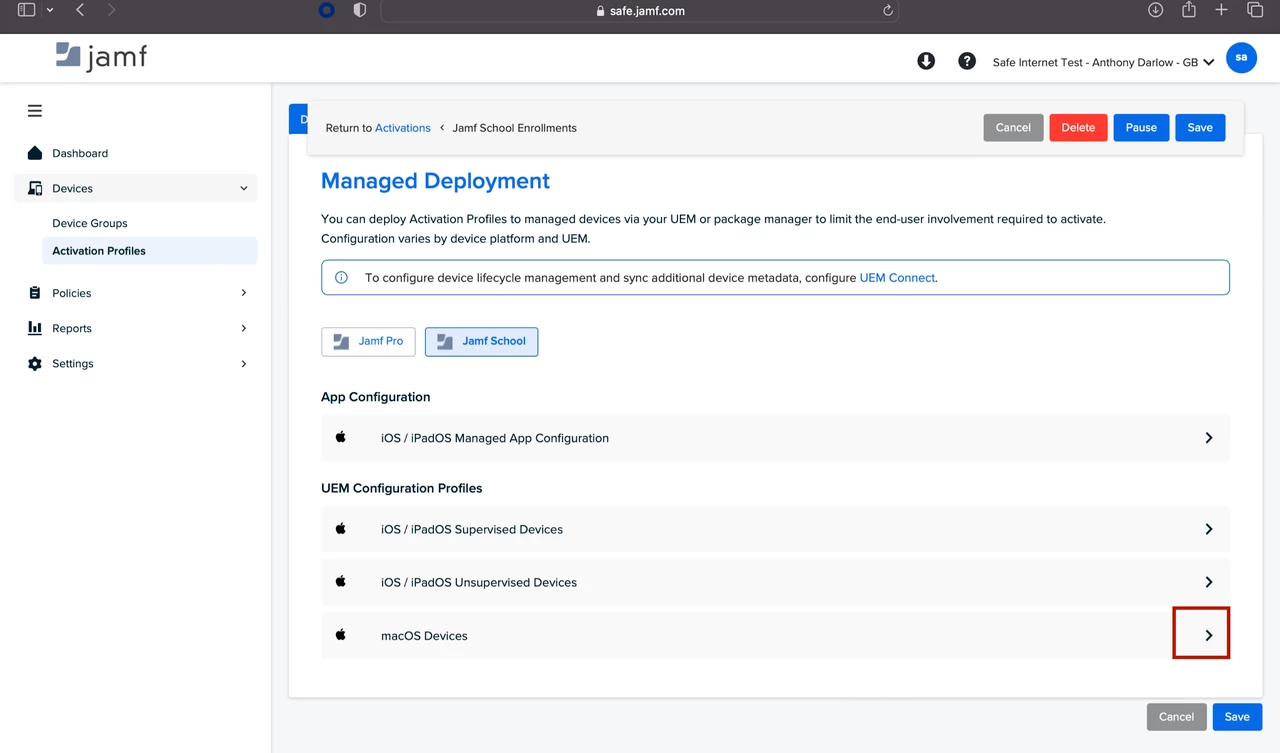Click the 'Managed Deployment' heading
Screen dimensions: 1280x753
pos(435,181)
